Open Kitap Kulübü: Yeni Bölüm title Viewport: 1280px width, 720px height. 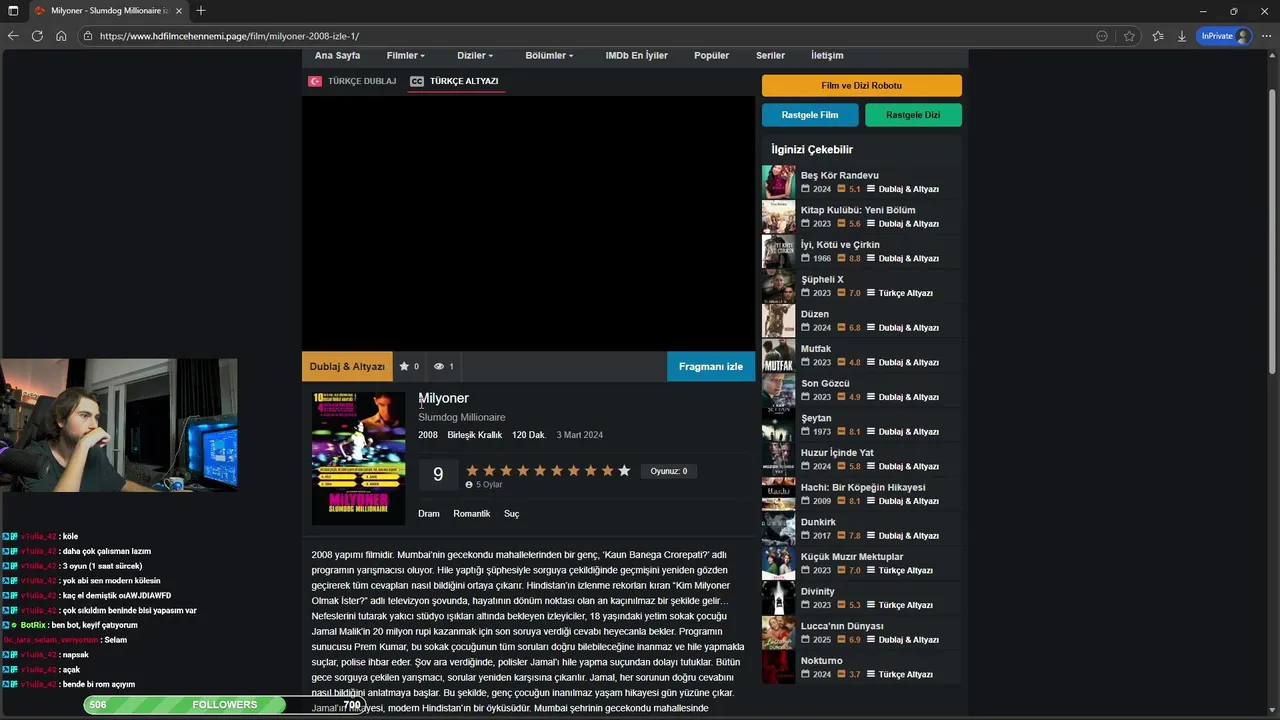click(x=858, y=210)
